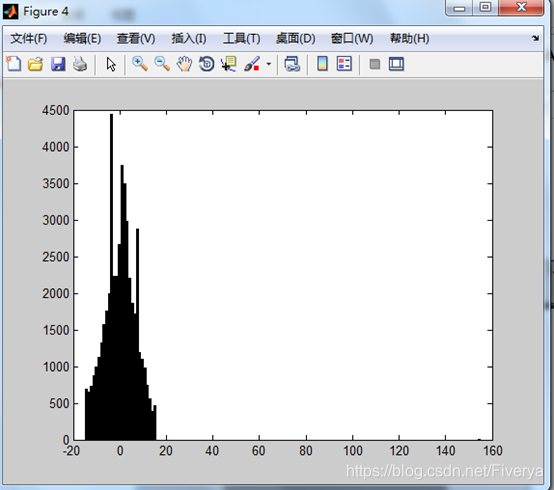Toggle the Link Plot tool
The image size is (554, 490).
coord(292,64)
